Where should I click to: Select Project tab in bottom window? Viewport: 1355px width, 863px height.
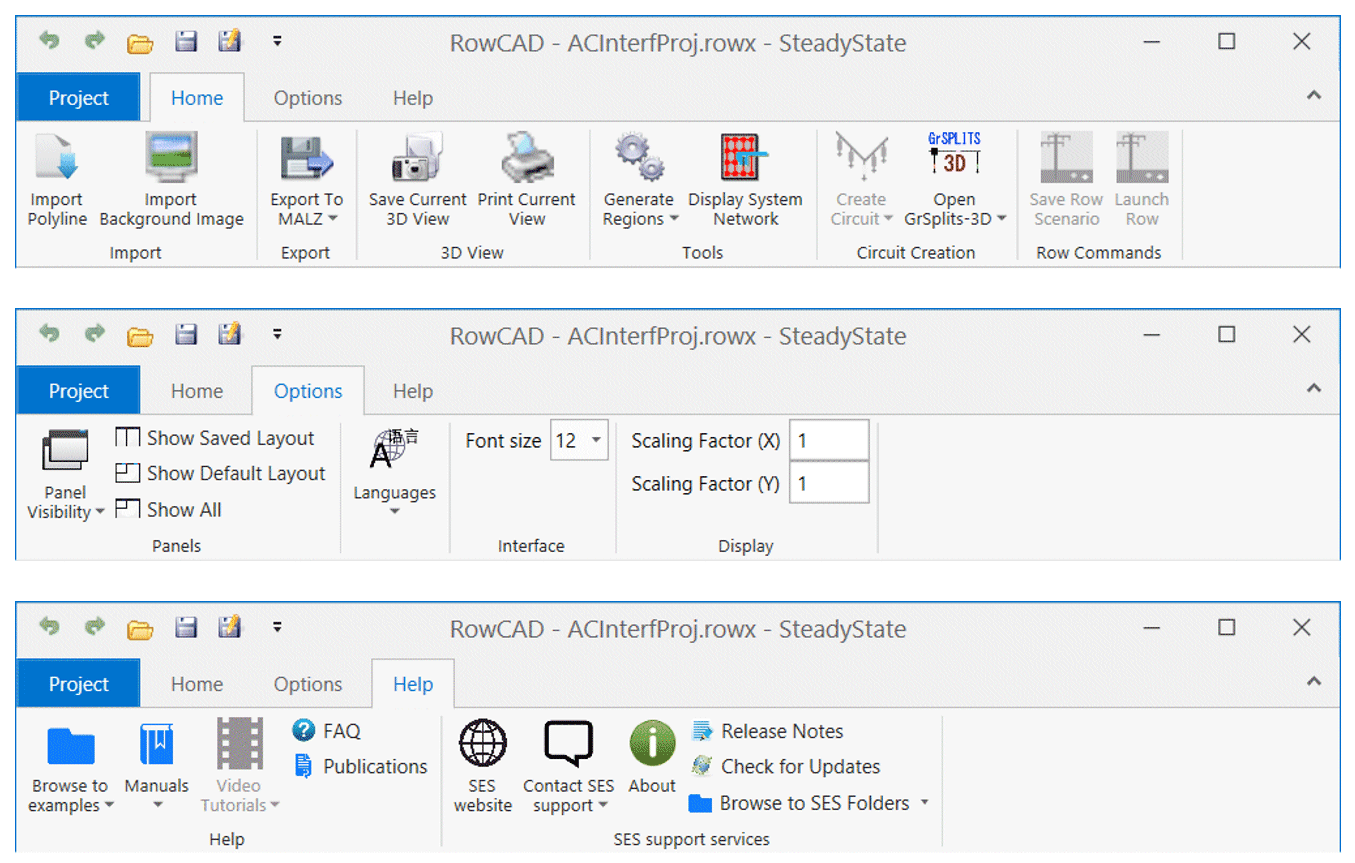(78, 684)
